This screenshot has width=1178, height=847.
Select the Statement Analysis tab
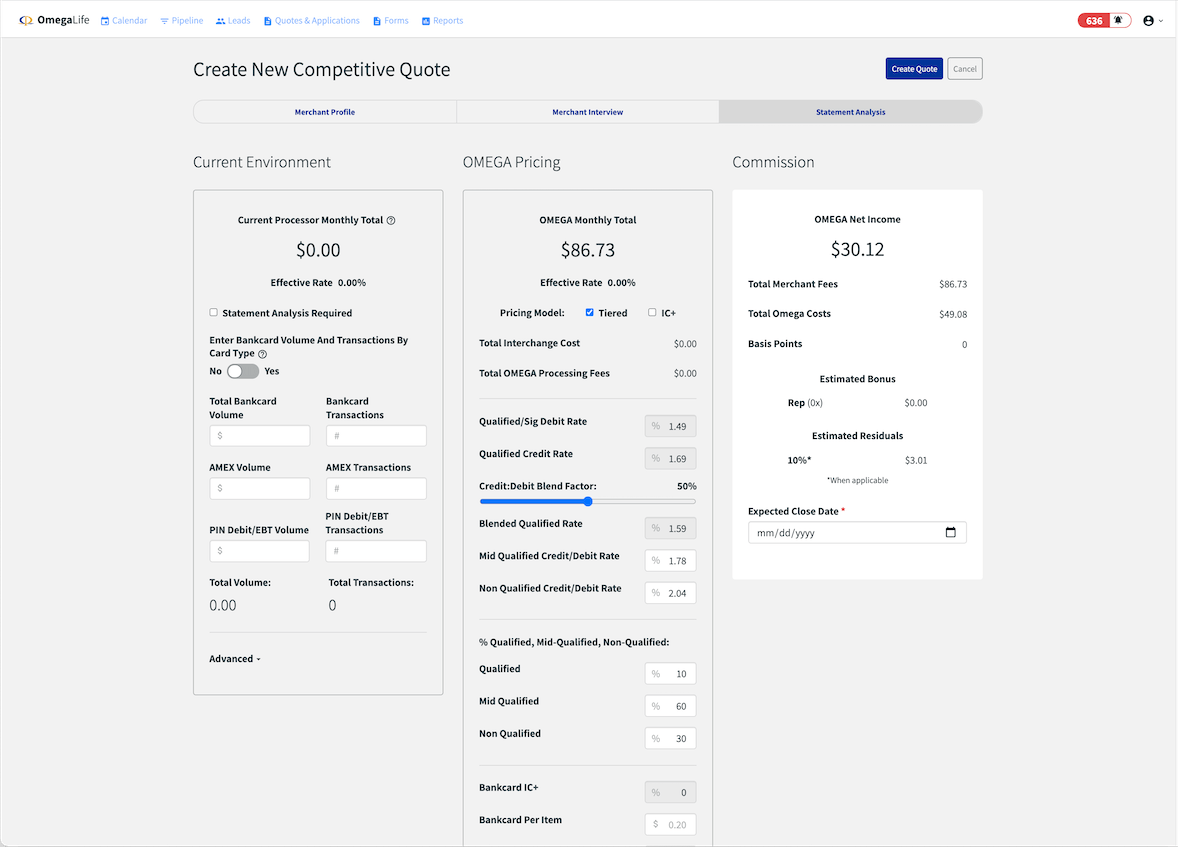tap(850, 112)
